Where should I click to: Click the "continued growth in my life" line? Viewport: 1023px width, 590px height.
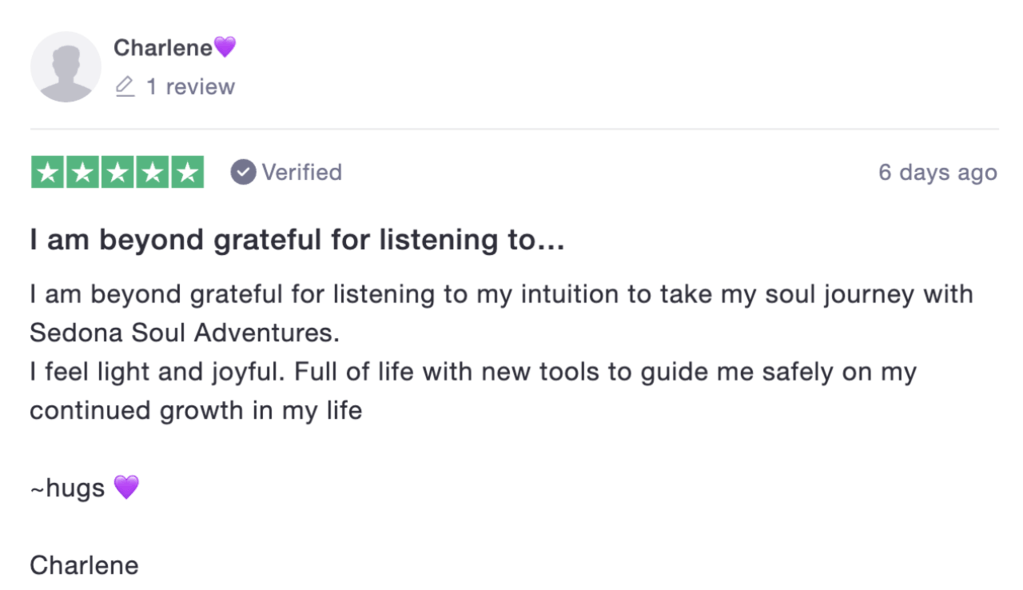[196, 410]
